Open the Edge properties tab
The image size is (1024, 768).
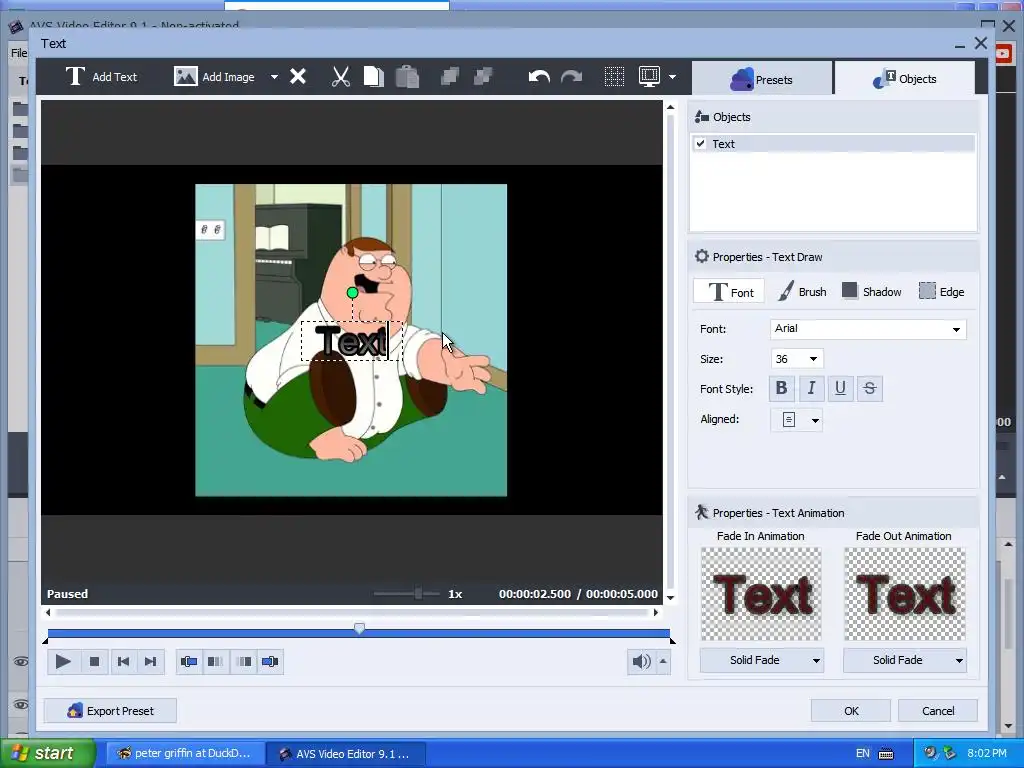pyautogui.click(x=941, y=292)
